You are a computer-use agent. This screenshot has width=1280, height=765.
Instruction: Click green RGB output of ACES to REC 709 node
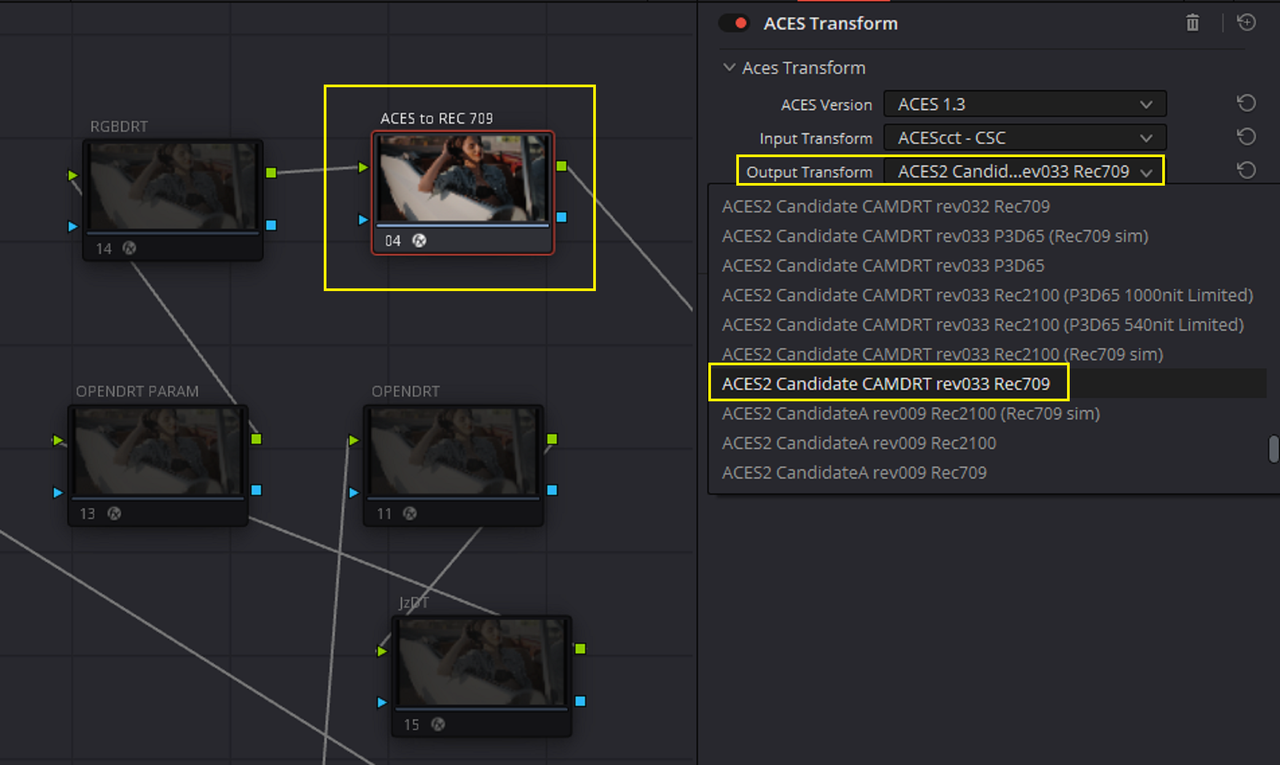561,165
